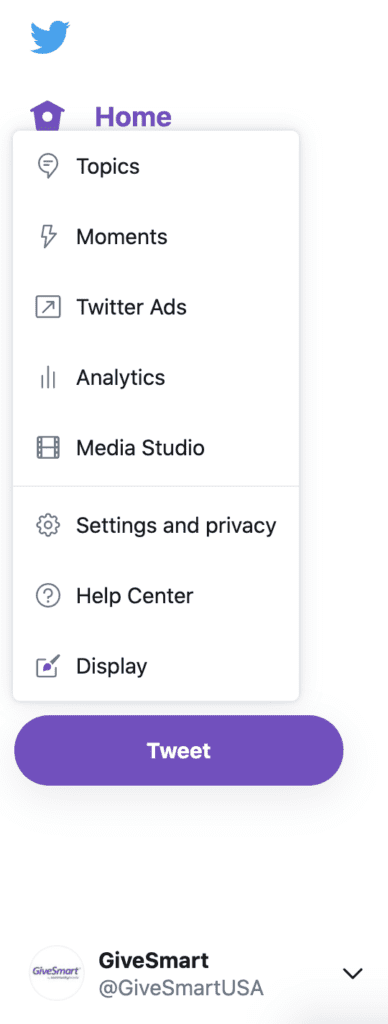This screenshot has height=1024, width=388.
Task: Expand the account switcher chevron
Action: tap(353, 973)
